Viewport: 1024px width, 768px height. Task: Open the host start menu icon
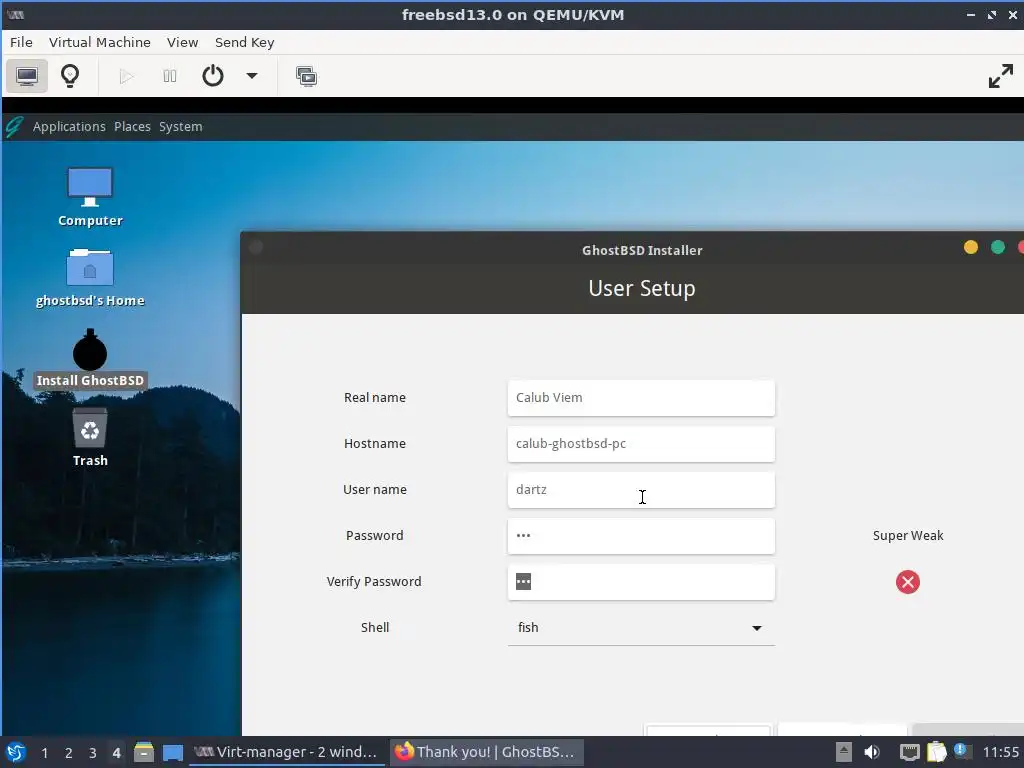tap(16, 752)
